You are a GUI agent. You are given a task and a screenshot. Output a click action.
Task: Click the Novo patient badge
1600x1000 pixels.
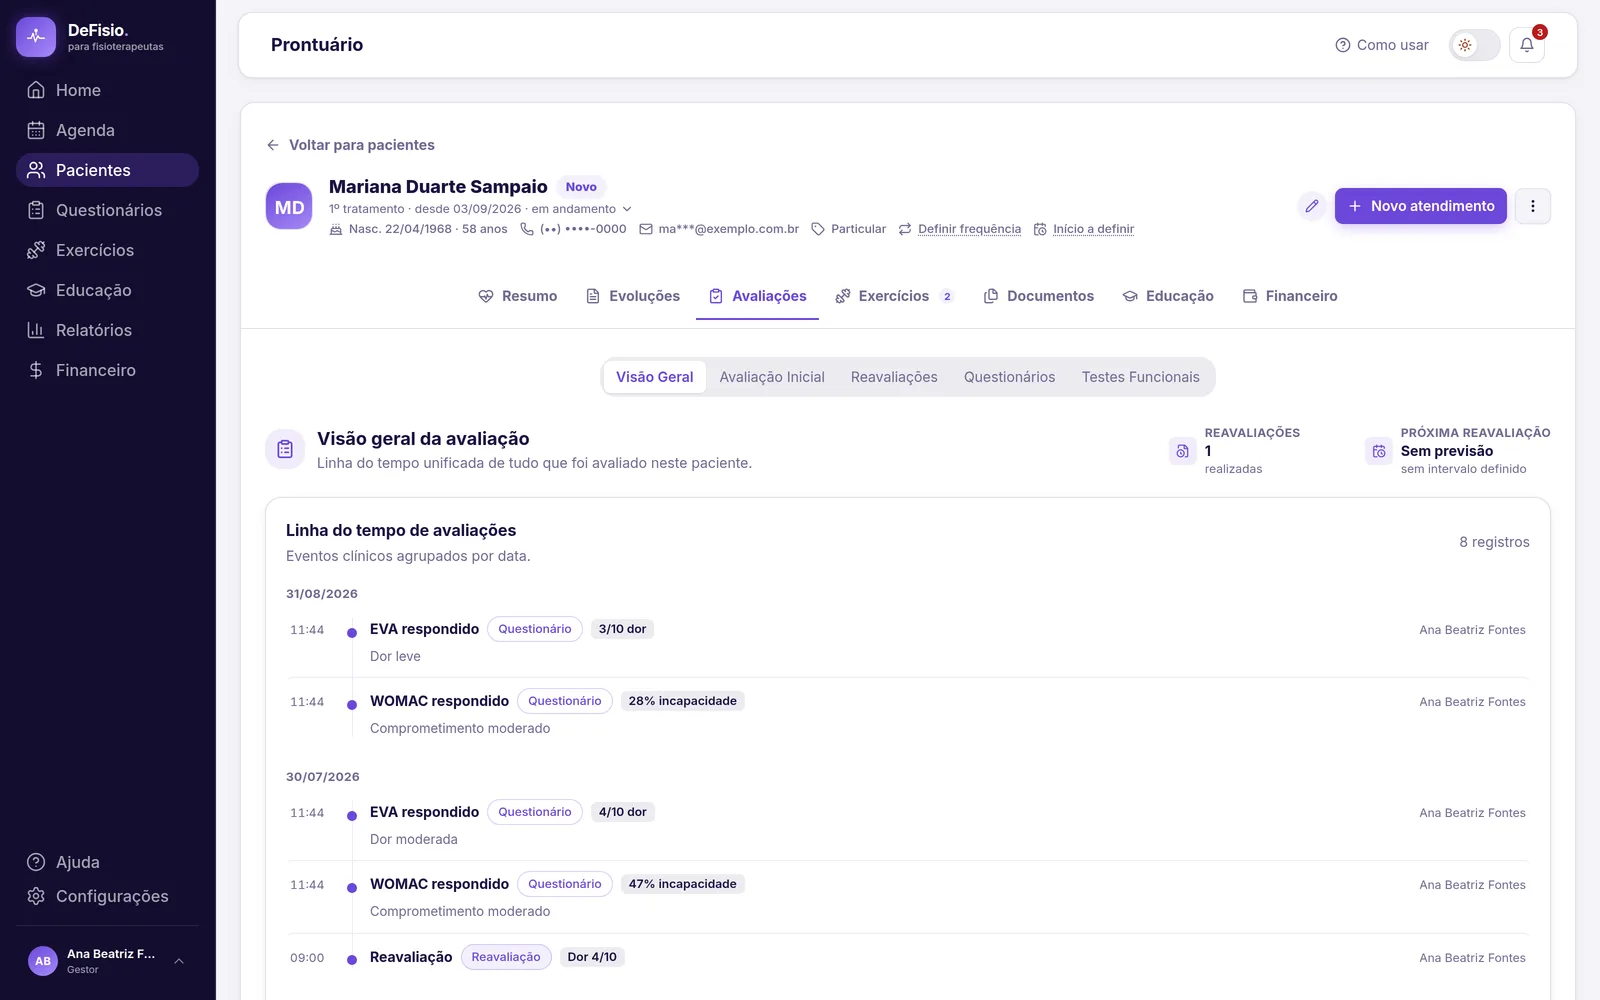pos(581,187)
